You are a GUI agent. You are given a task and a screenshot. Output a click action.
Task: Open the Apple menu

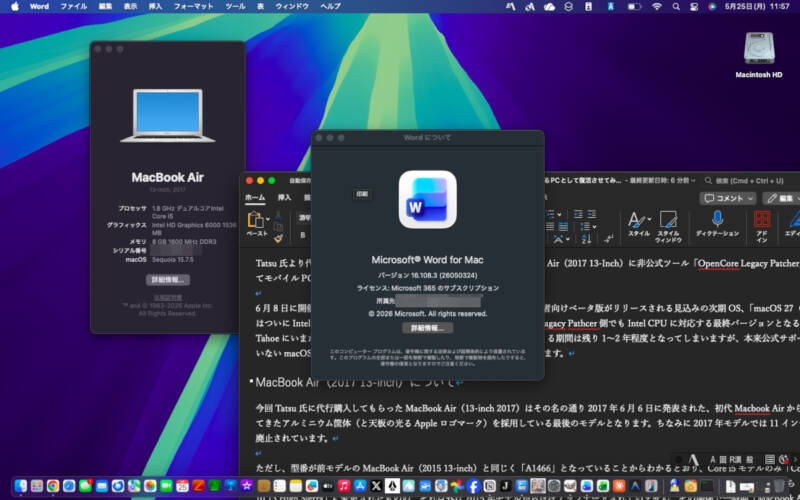tap(15, 7)
